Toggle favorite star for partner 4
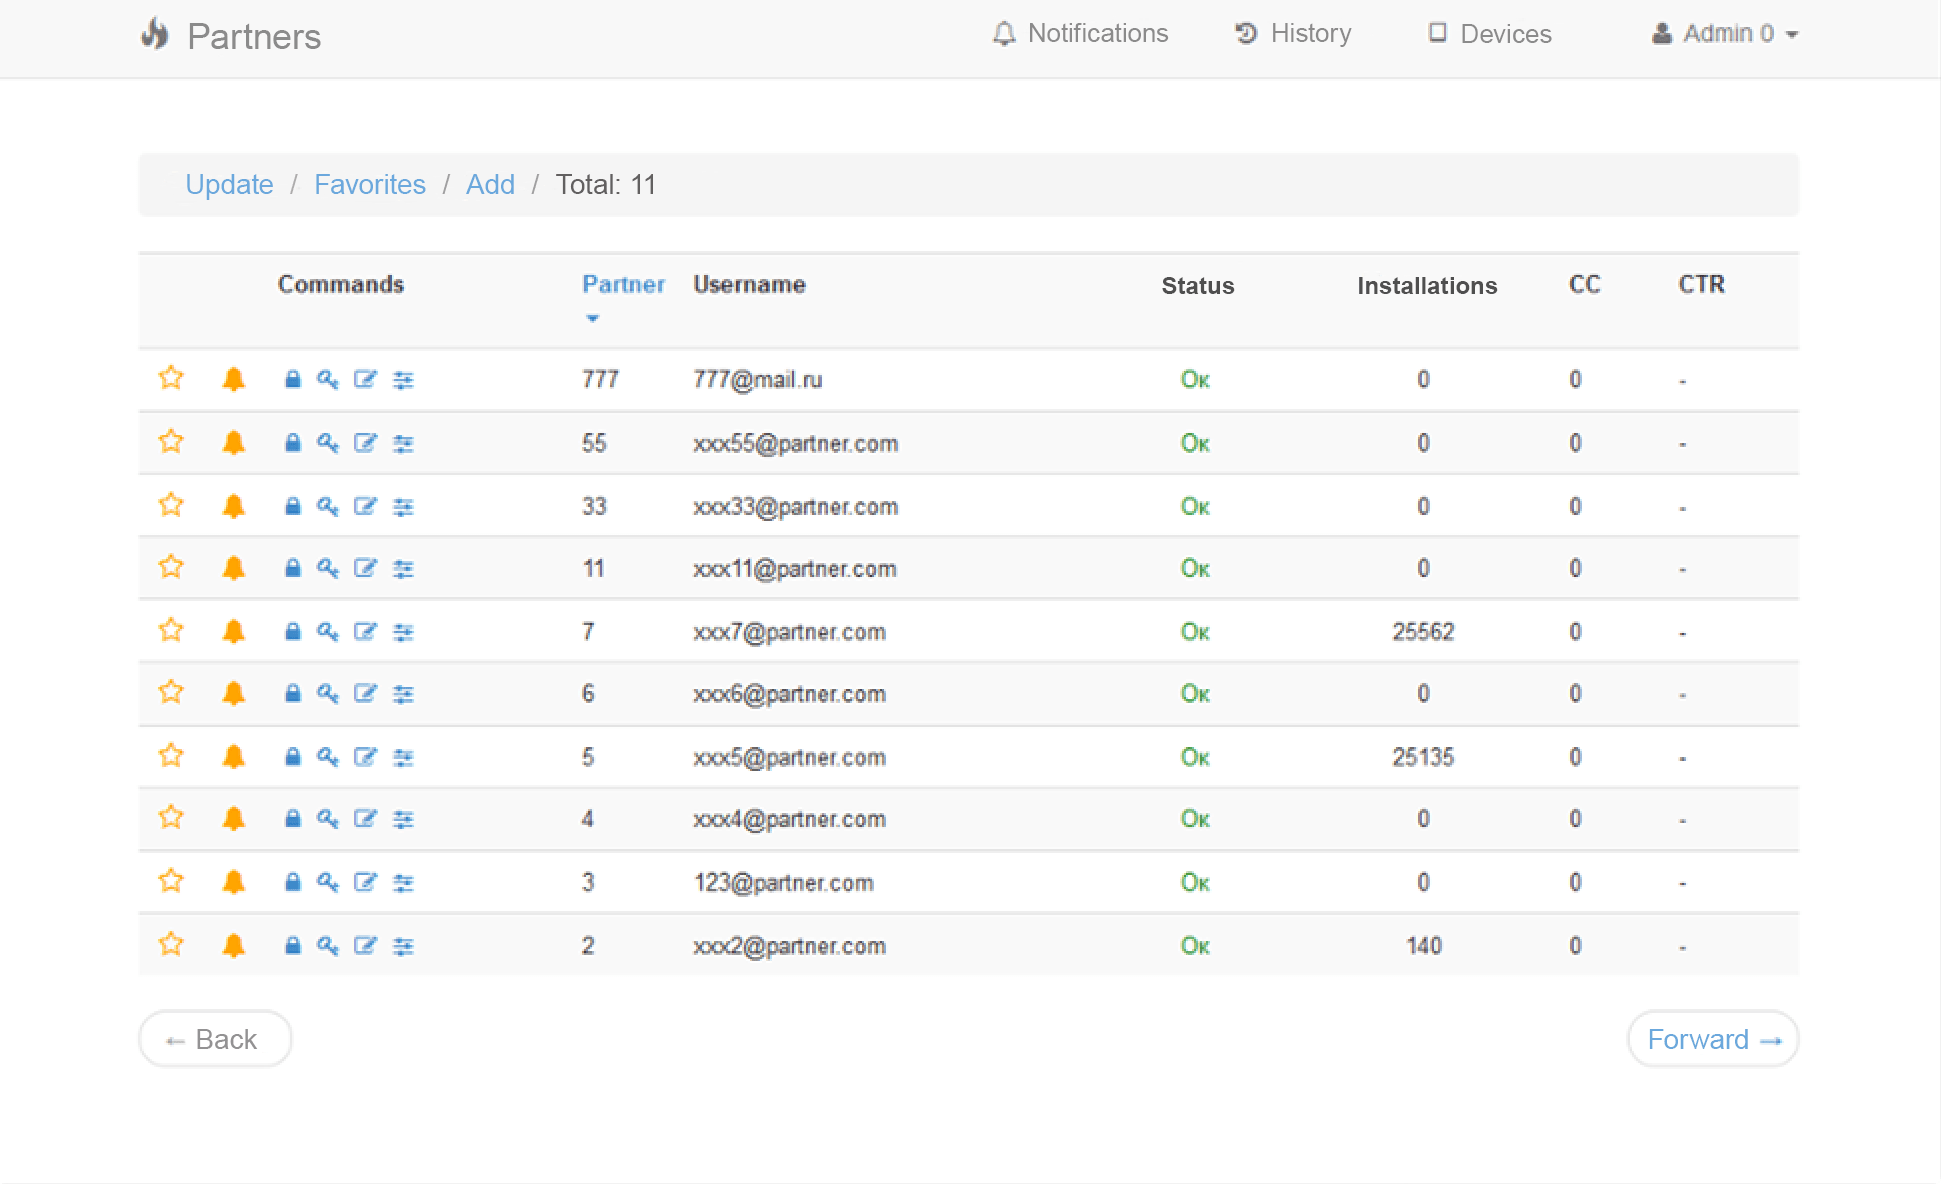1941x1184 pixels. point(171,817)
